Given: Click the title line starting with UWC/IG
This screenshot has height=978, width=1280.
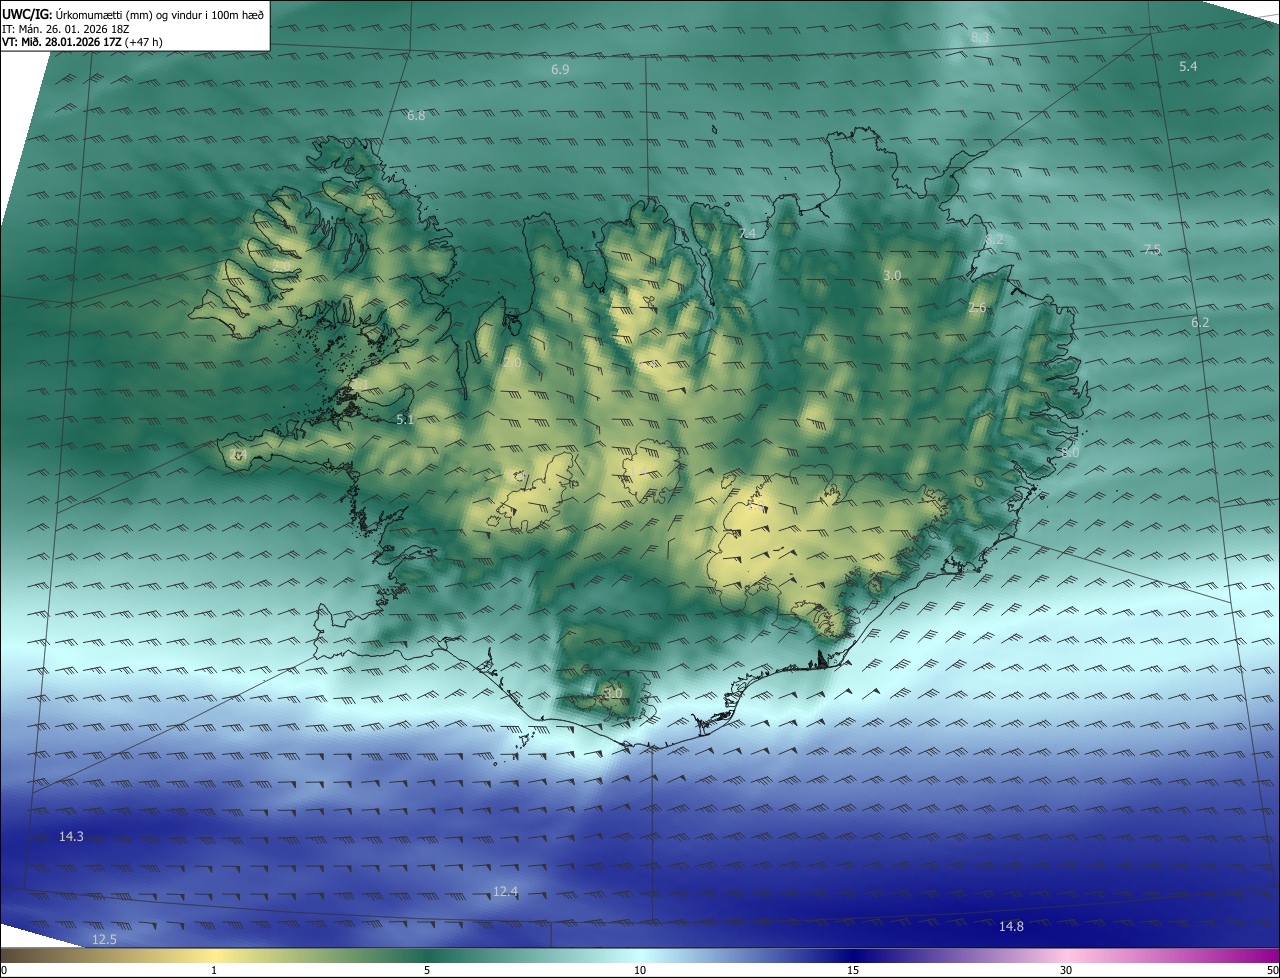Looking at the screenshot, I should [x=133, y=14].
